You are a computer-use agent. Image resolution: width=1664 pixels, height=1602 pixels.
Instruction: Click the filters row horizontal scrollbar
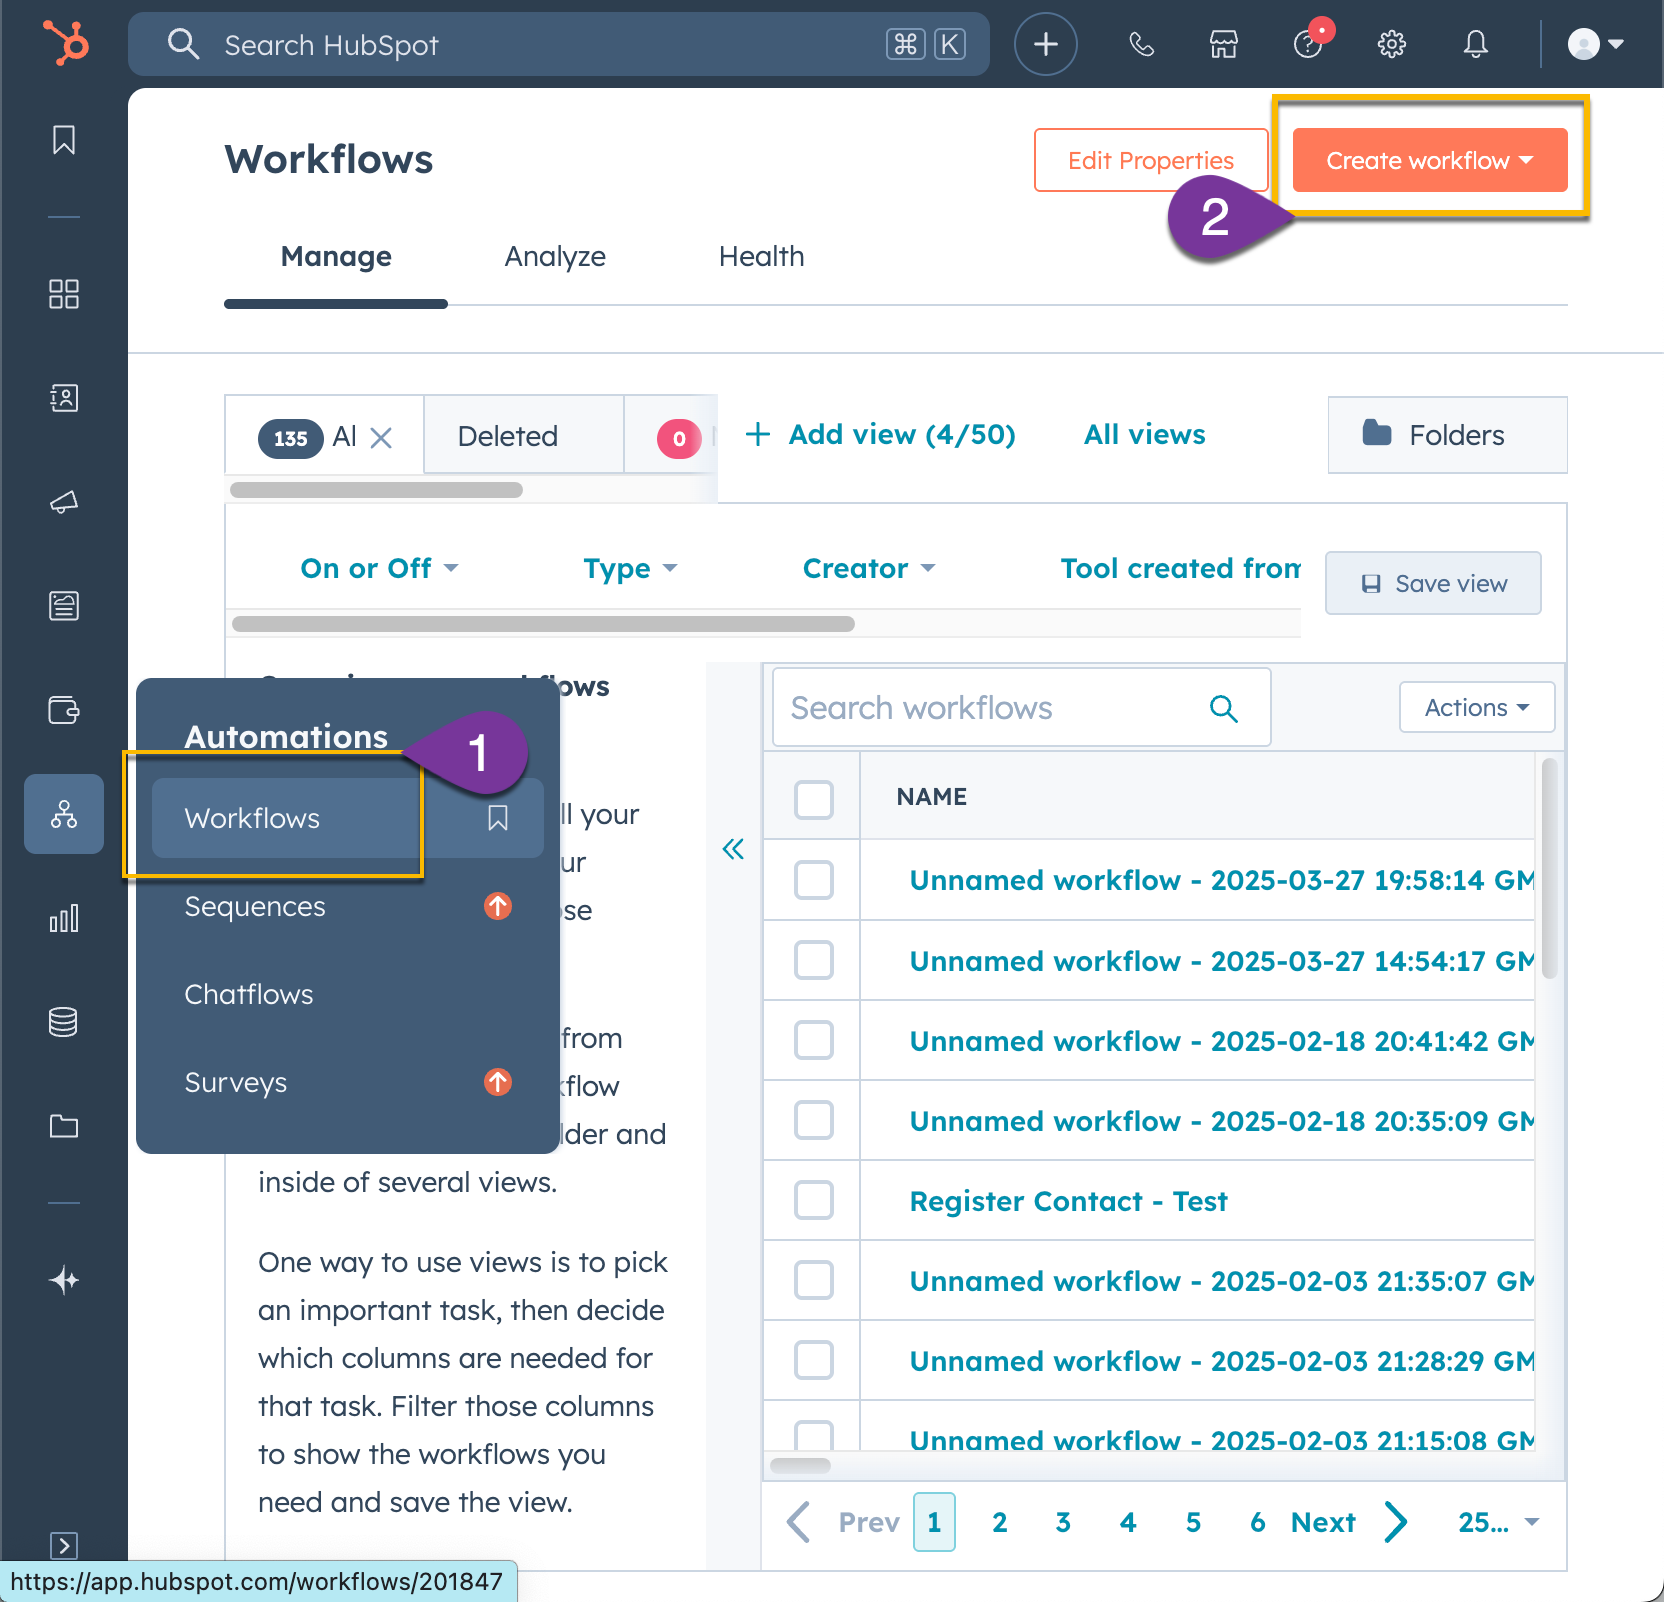click(543, 624)
